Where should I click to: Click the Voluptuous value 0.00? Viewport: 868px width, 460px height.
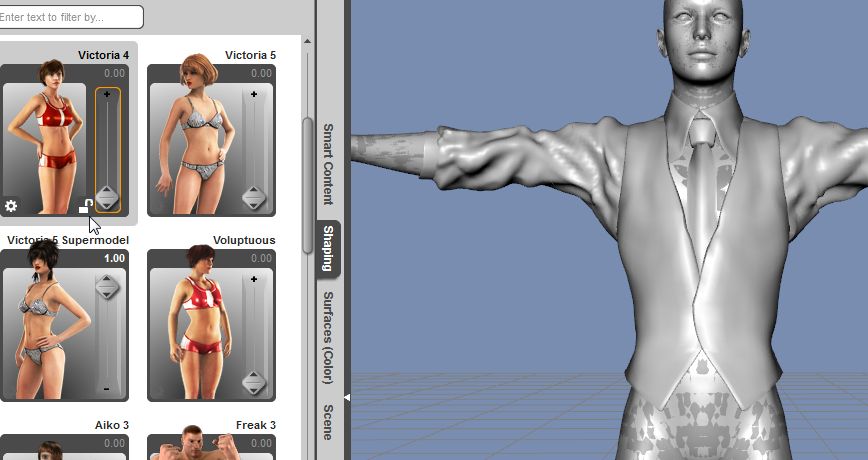[x=261, y=258]
